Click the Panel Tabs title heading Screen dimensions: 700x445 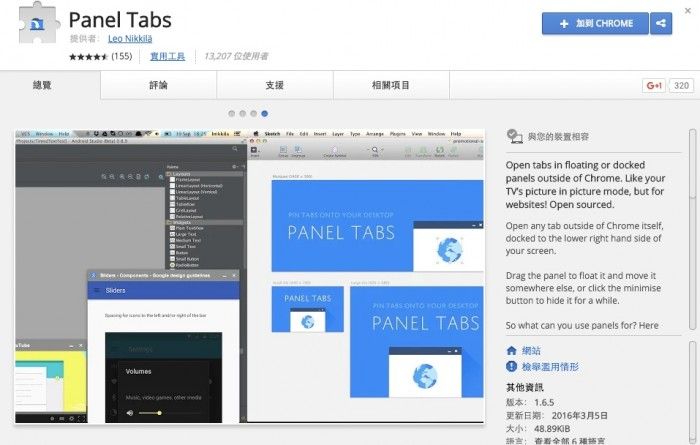(x=120, y=20)
